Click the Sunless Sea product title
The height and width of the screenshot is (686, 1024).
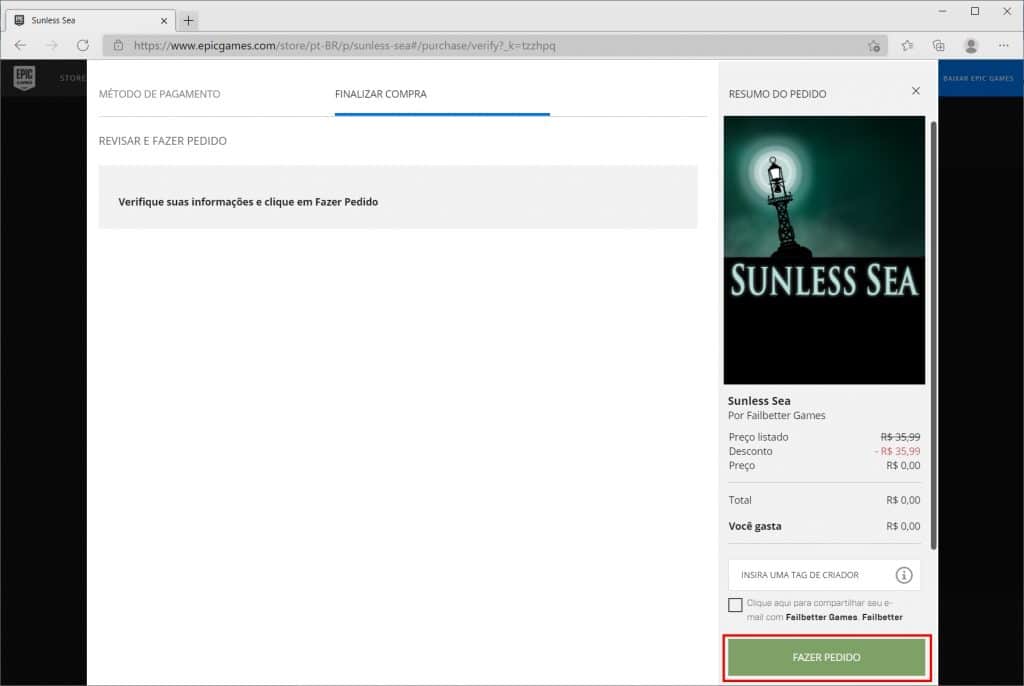(x=759, y=401)
